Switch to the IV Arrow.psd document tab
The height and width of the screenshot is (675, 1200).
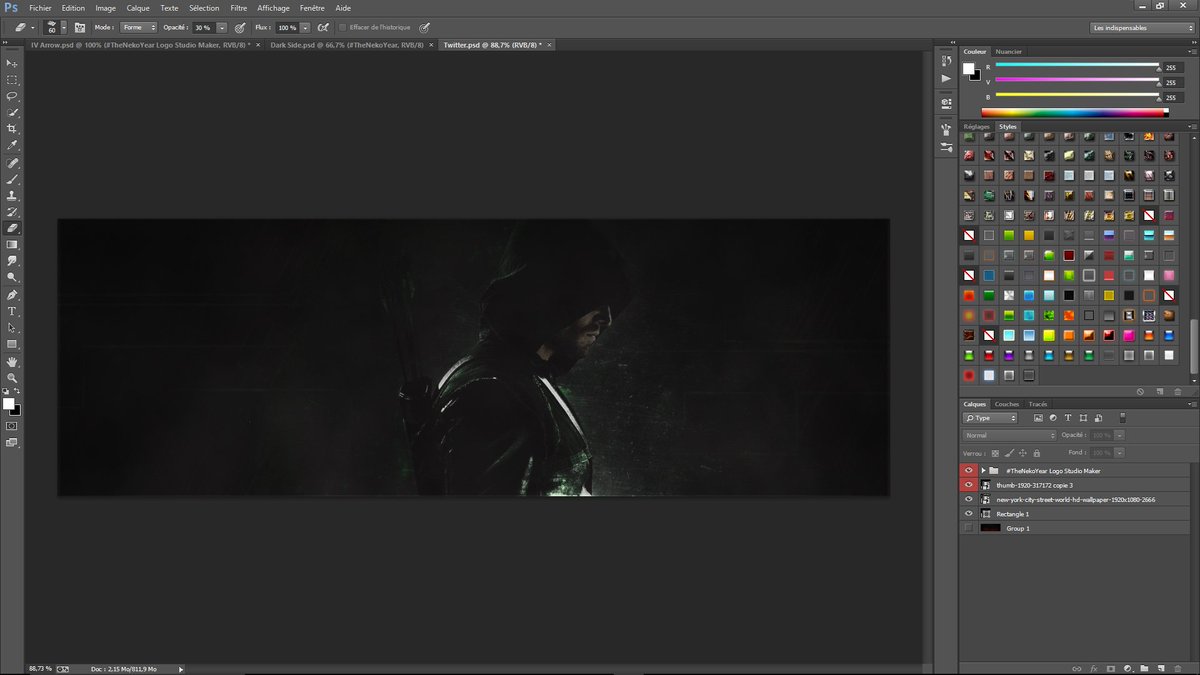point(140,45)
